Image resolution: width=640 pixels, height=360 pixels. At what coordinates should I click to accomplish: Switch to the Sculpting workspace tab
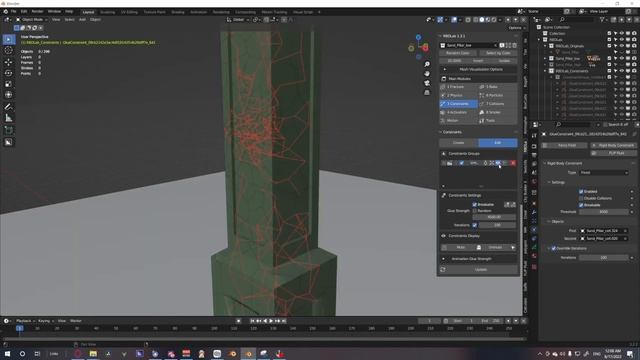107,12
